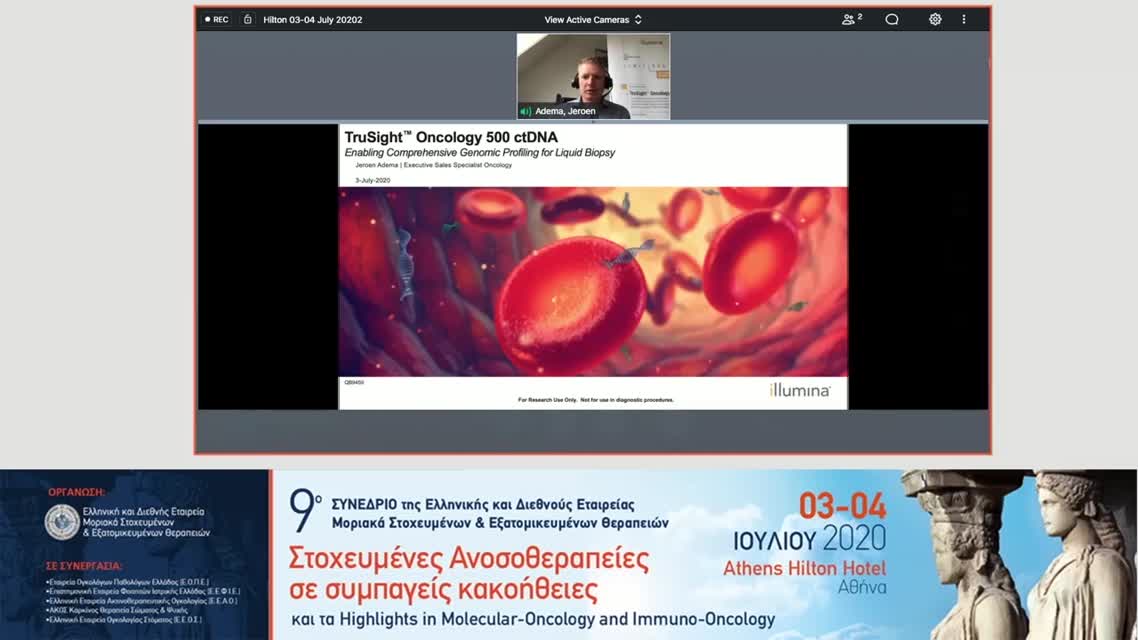Open the chat bubble icon

click(891, 18)
